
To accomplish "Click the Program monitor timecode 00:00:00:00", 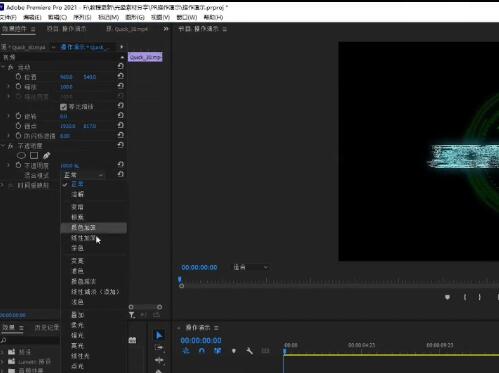I will click(x=199, y=267).
